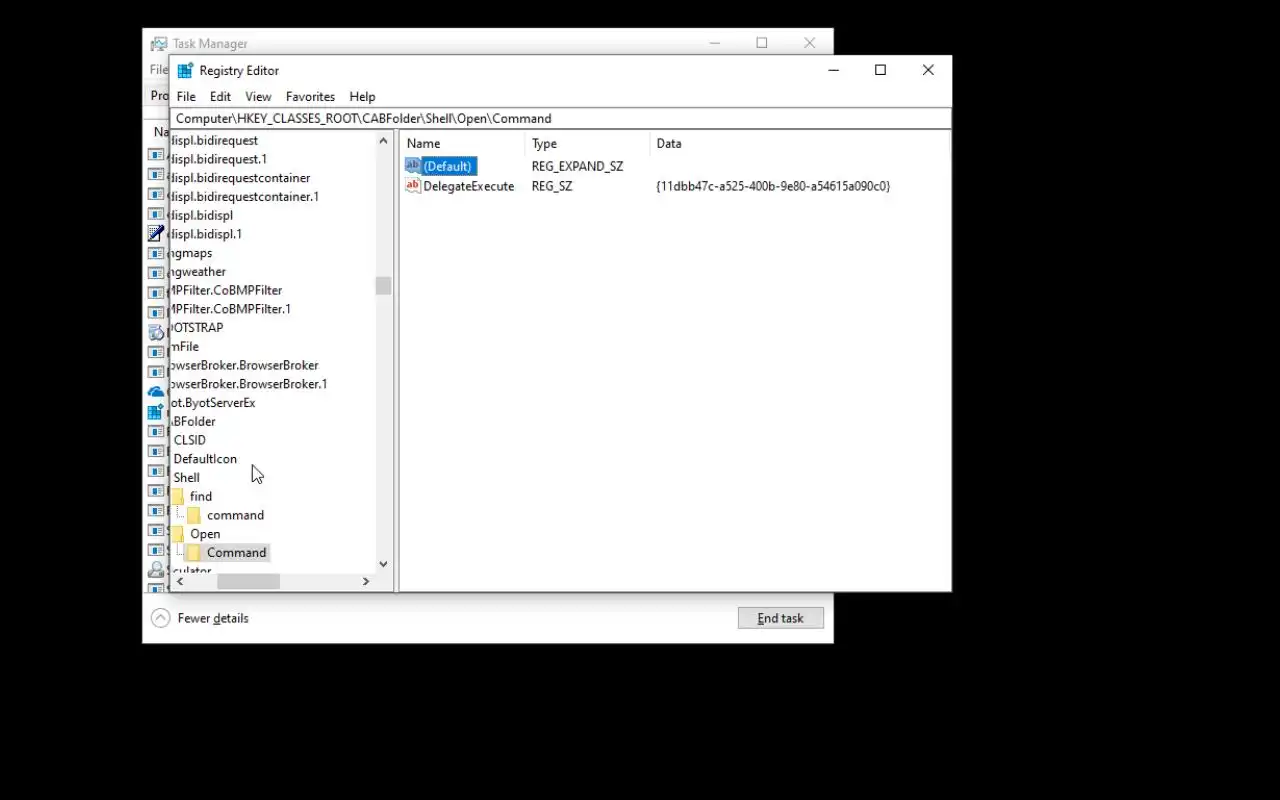Open the View menu
Screen dimensions: 1280x800
(x=258, y=97)
